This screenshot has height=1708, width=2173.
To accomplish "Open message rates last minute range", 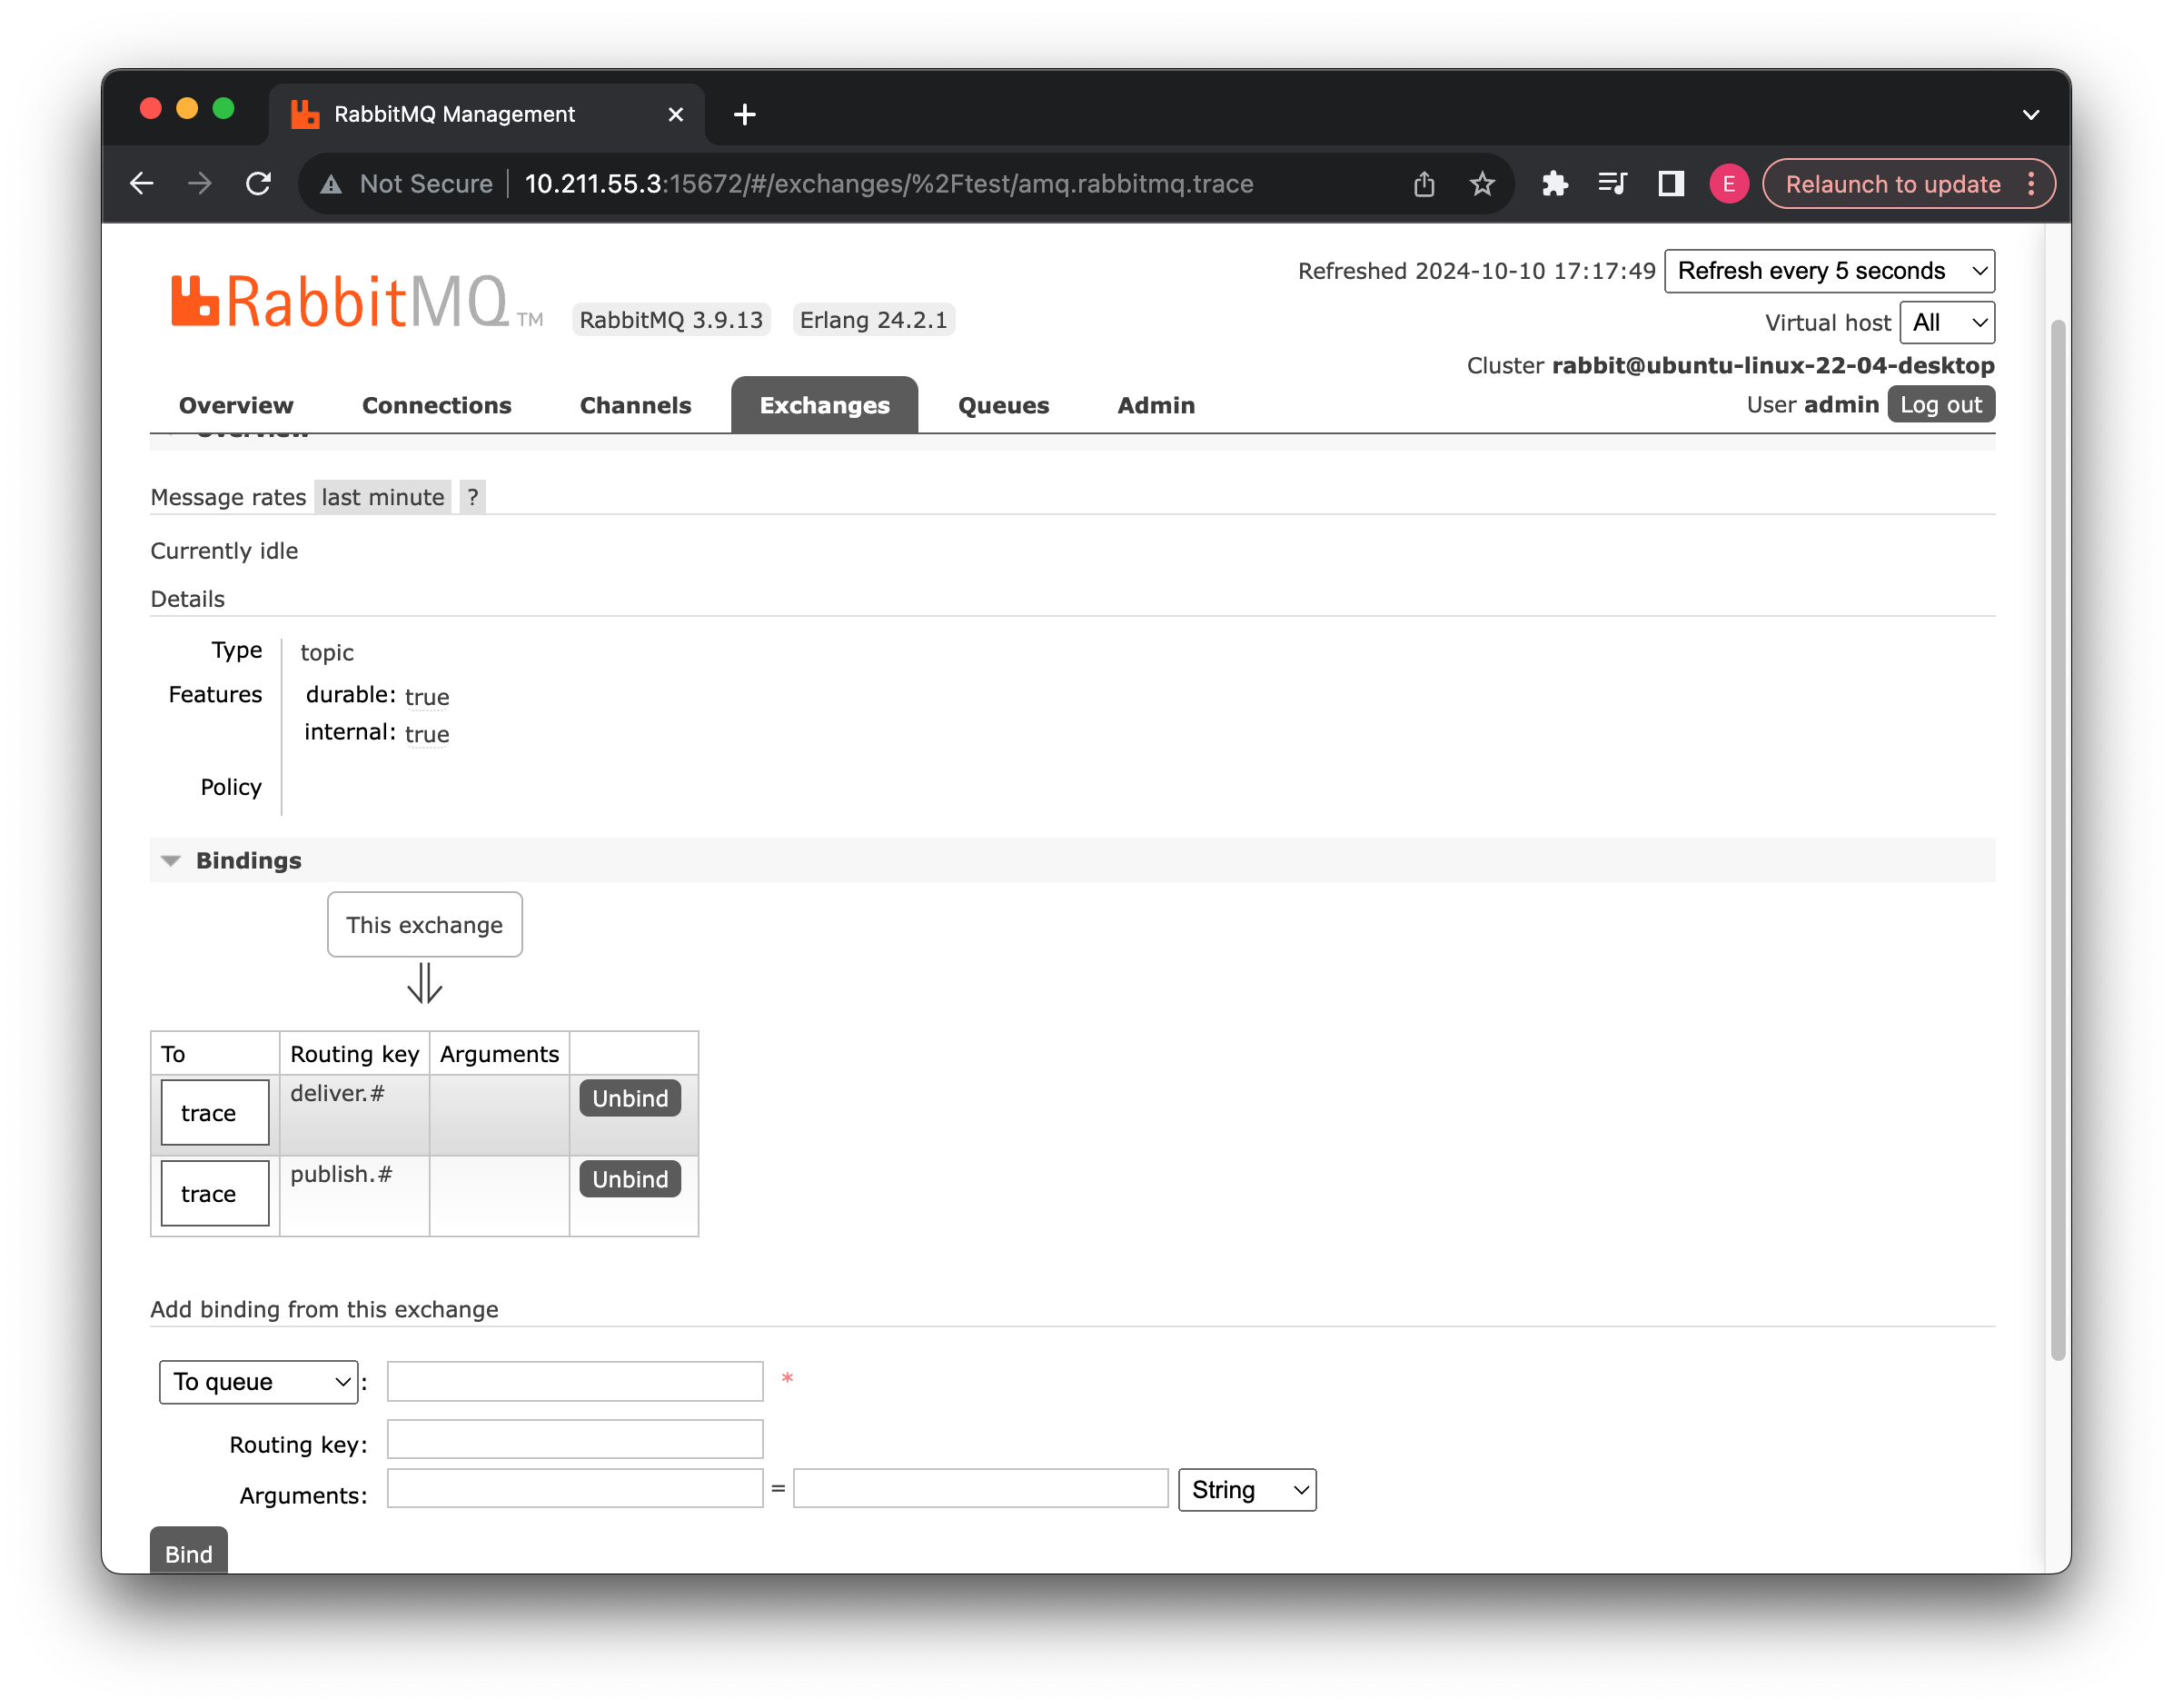I will (x=382, y=498).
